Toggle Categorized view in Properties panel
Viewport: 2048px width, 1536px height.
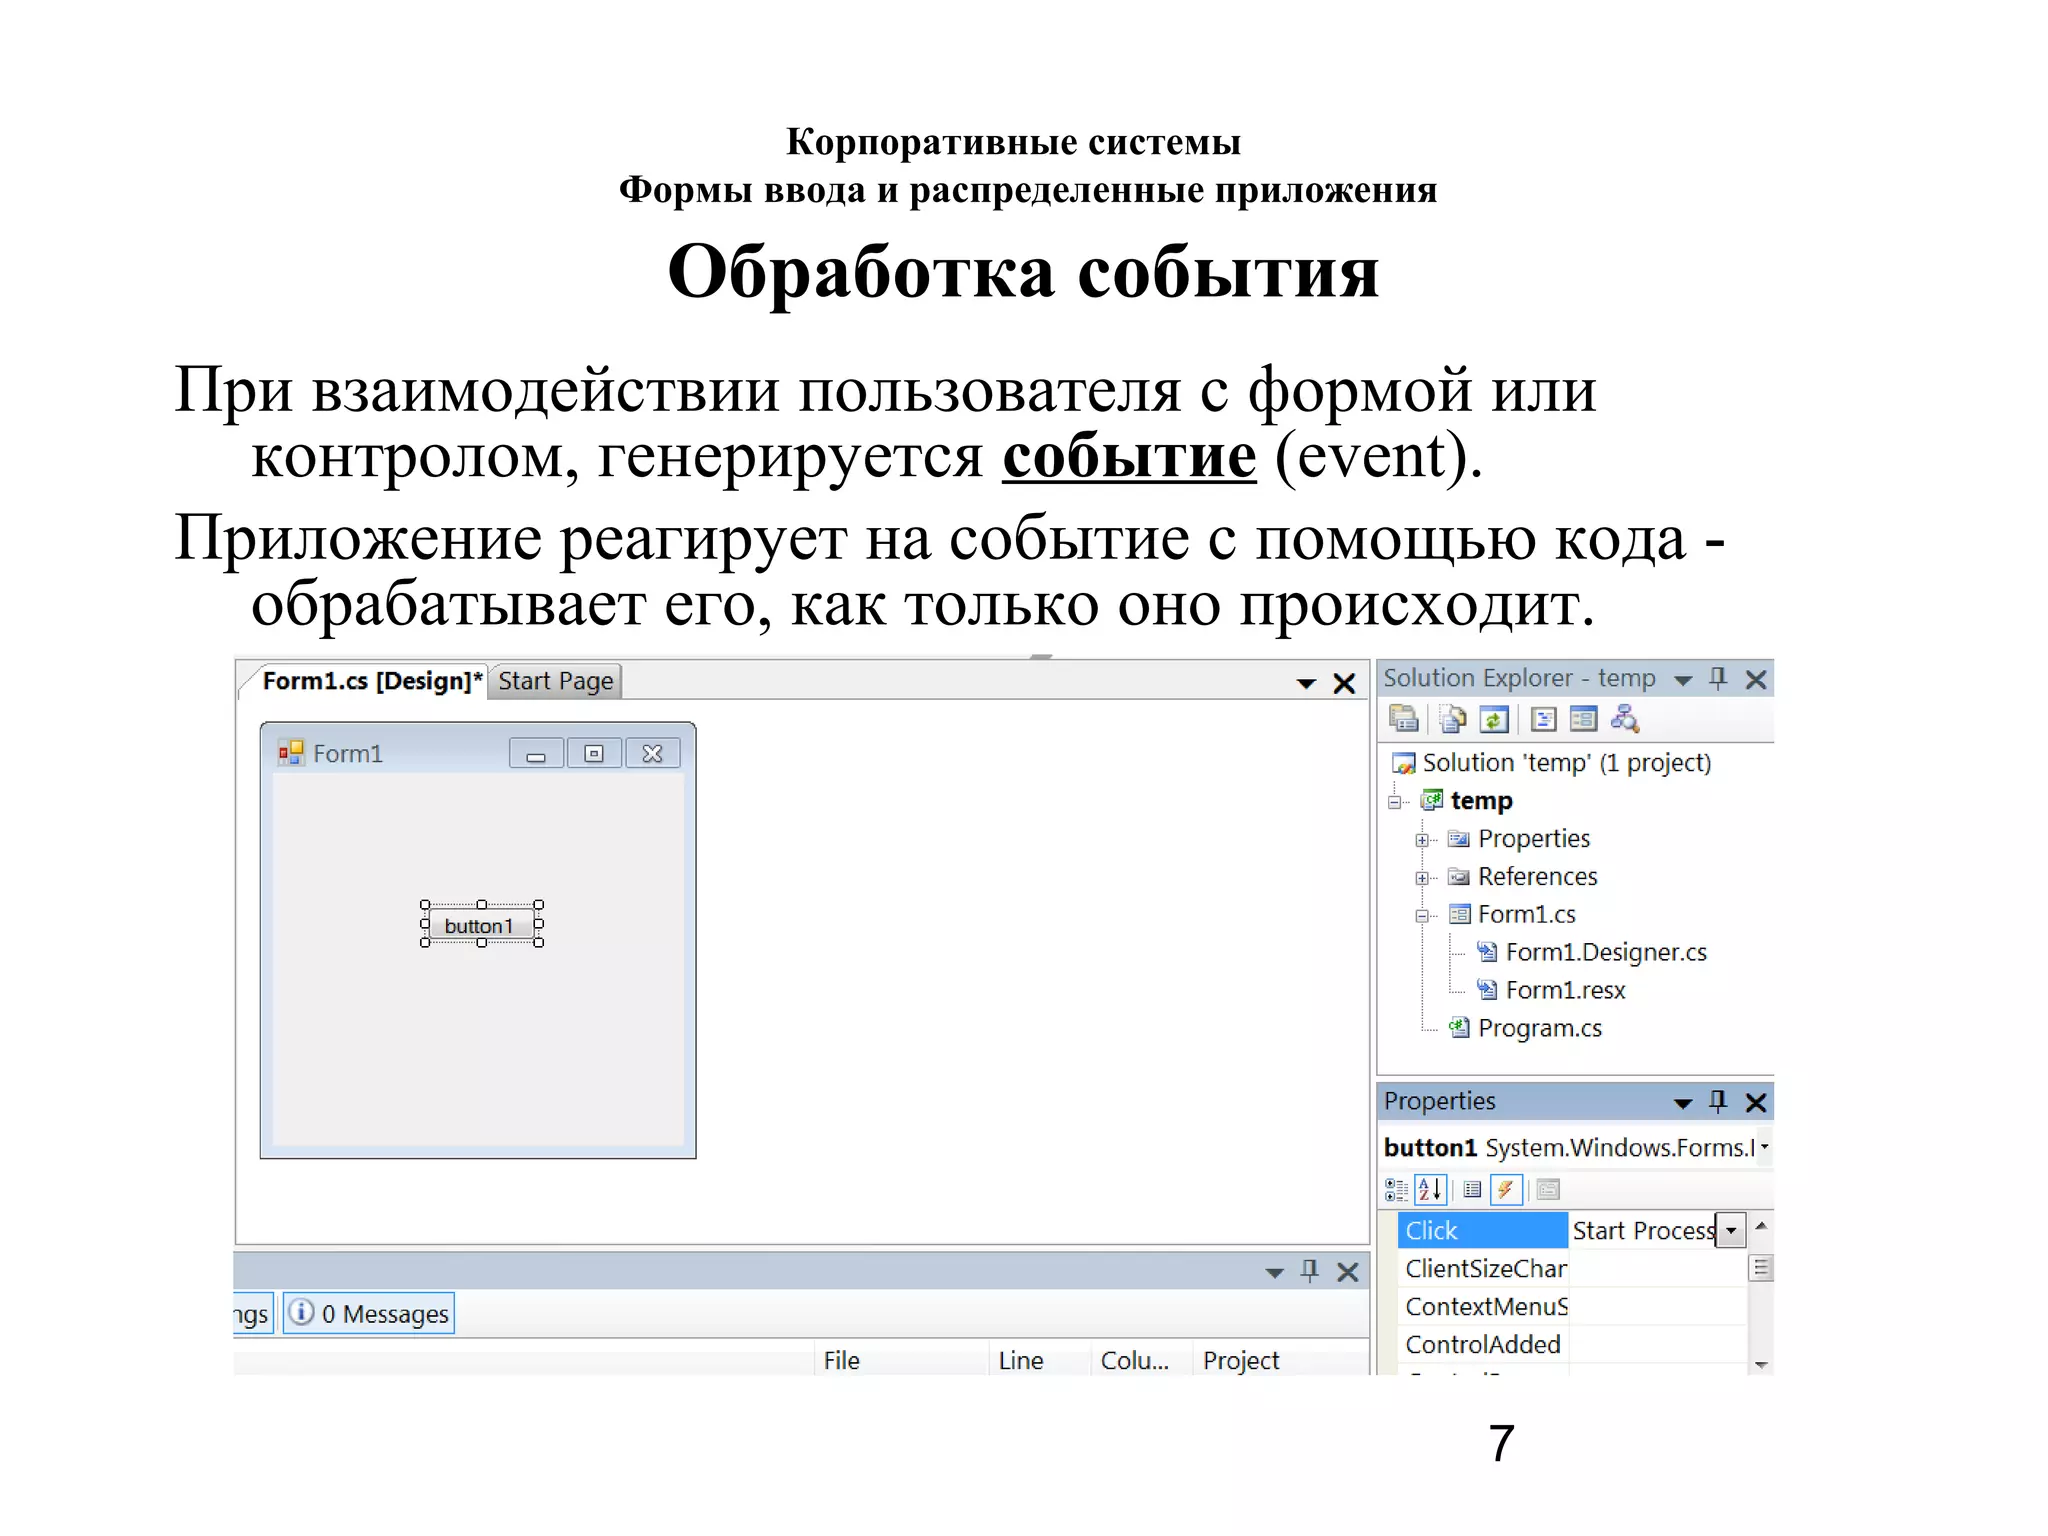point(1396,1189)
